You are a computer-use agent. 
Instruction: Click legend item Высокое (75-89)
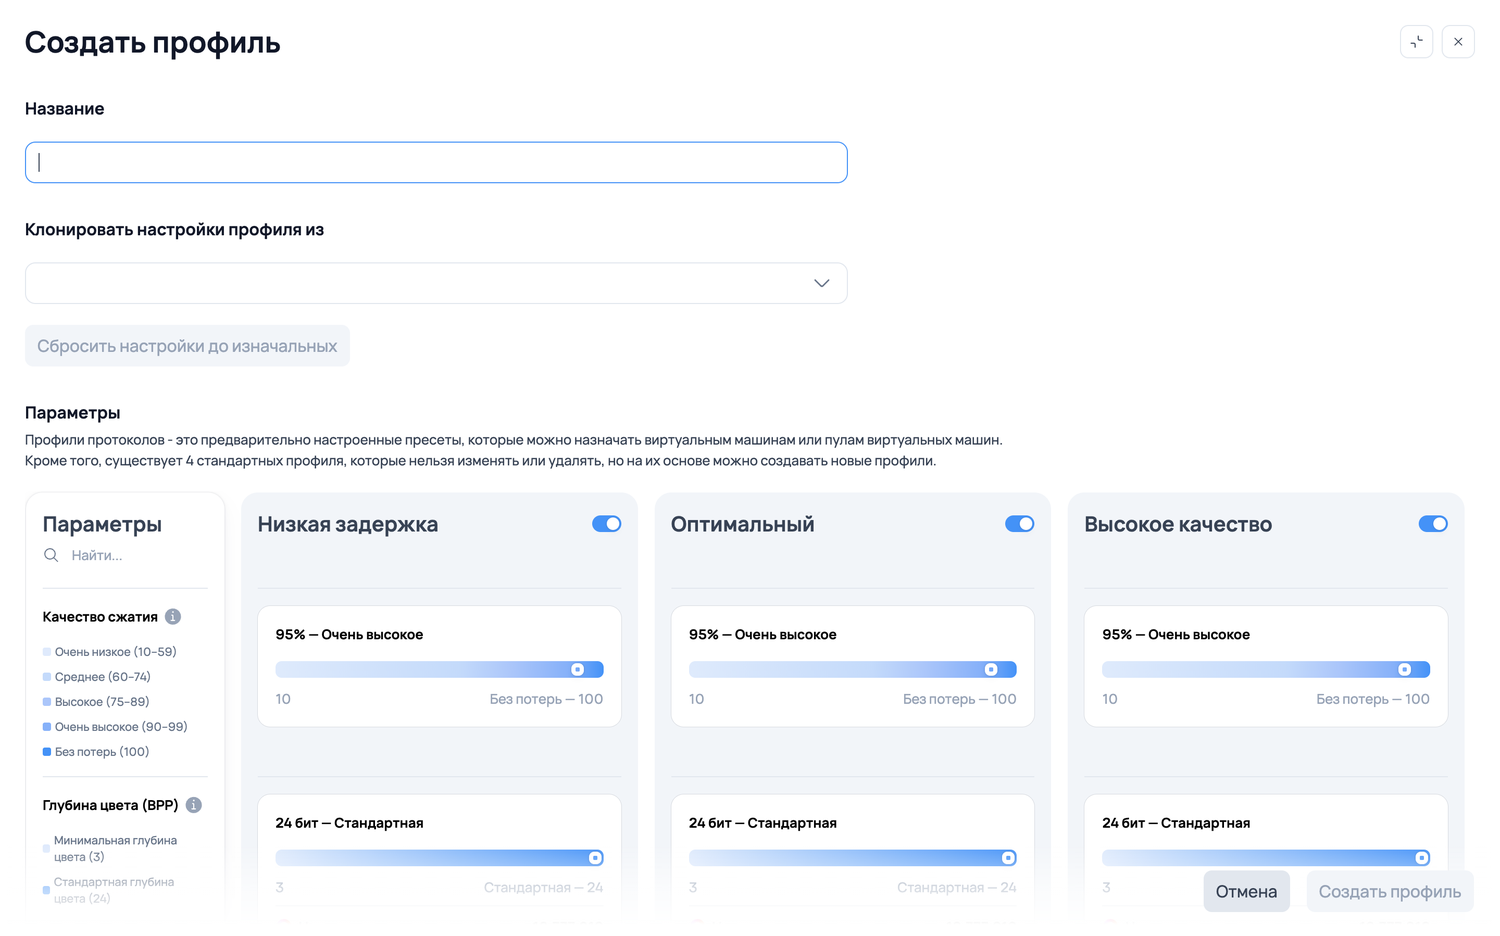coord(96,702)
